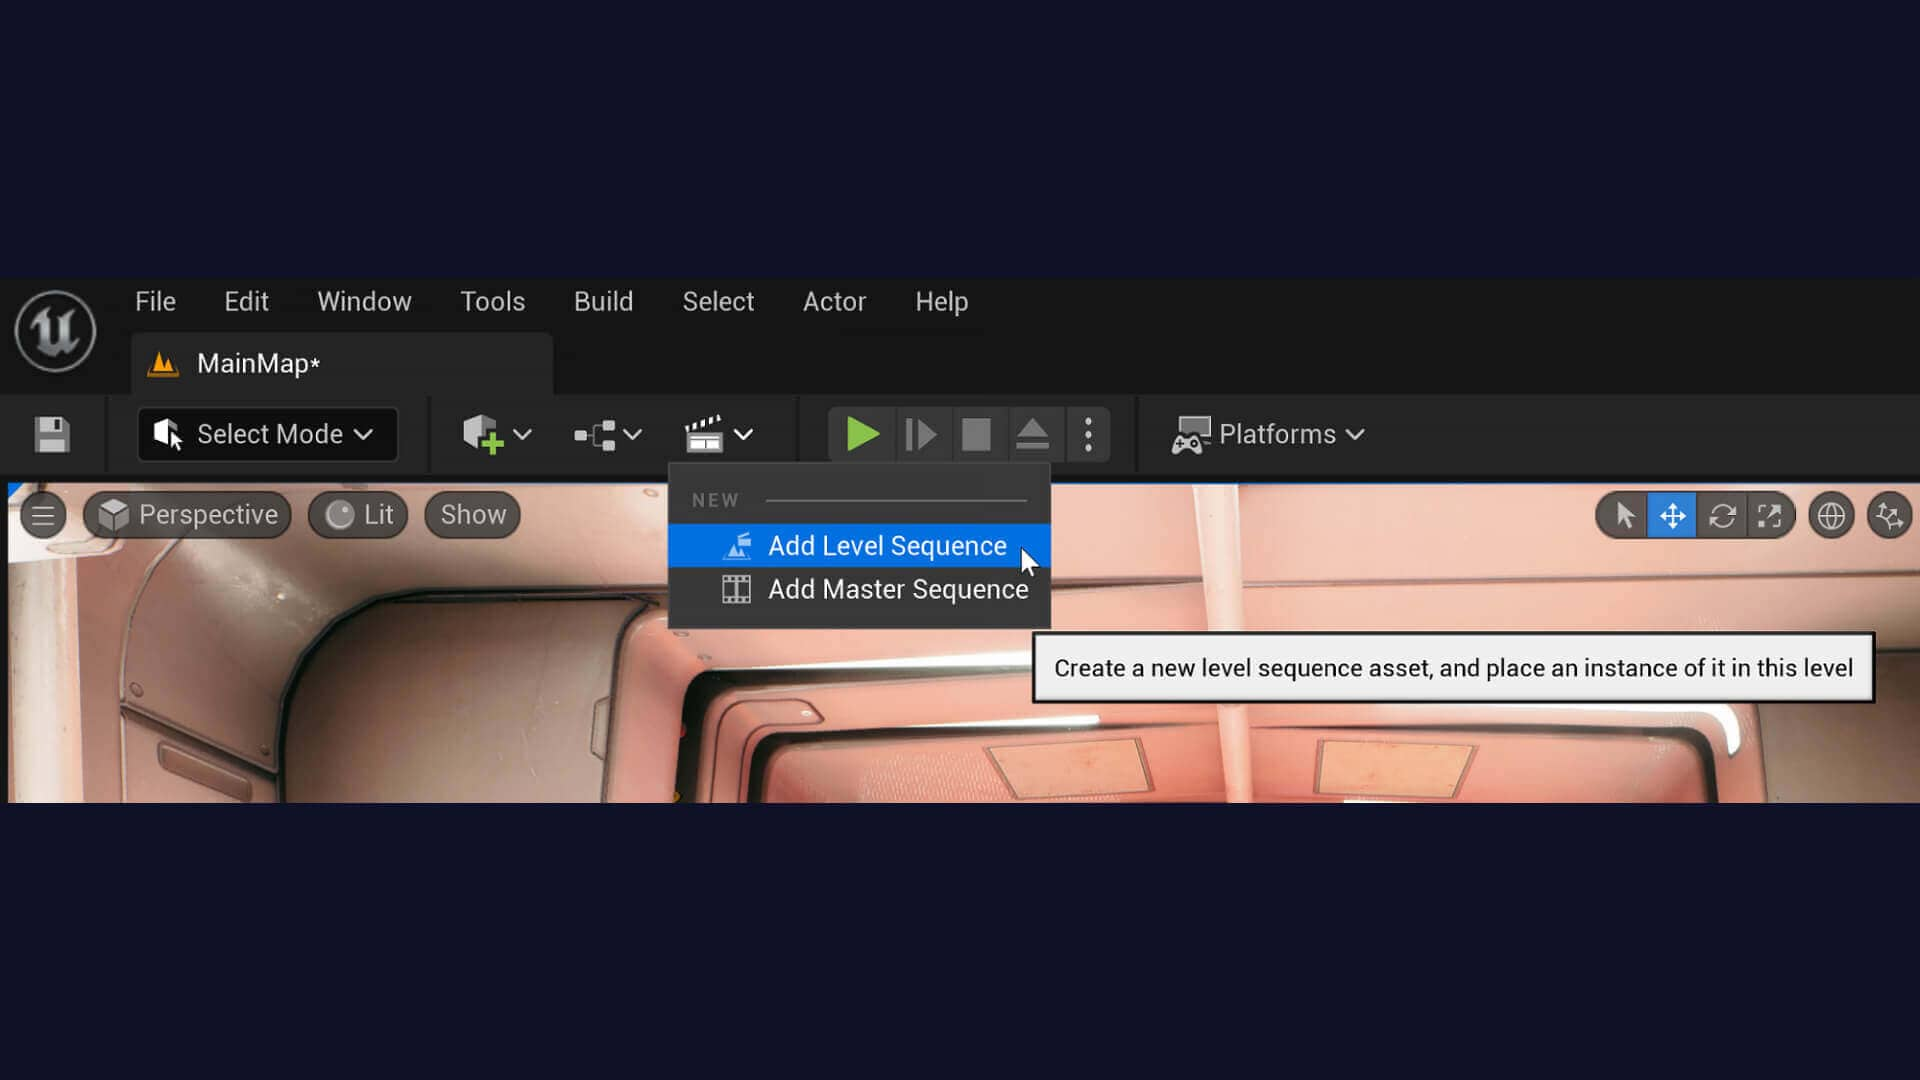This screenshot has height=1080, width=1920.
Task: Expand the Add Actor dropdown
Action: tap(522, 434)
